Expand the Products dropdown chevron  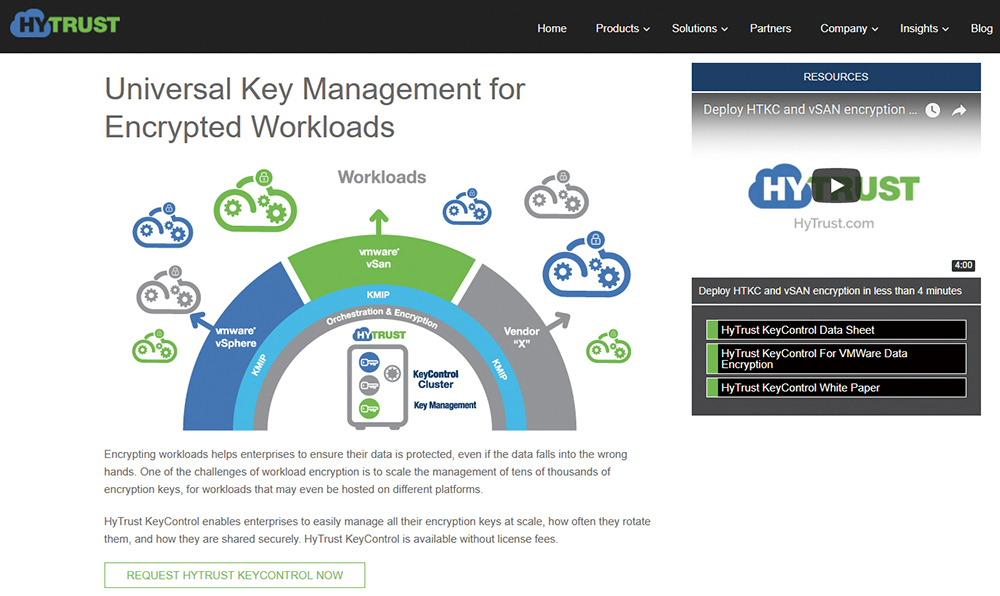point(647,29)
